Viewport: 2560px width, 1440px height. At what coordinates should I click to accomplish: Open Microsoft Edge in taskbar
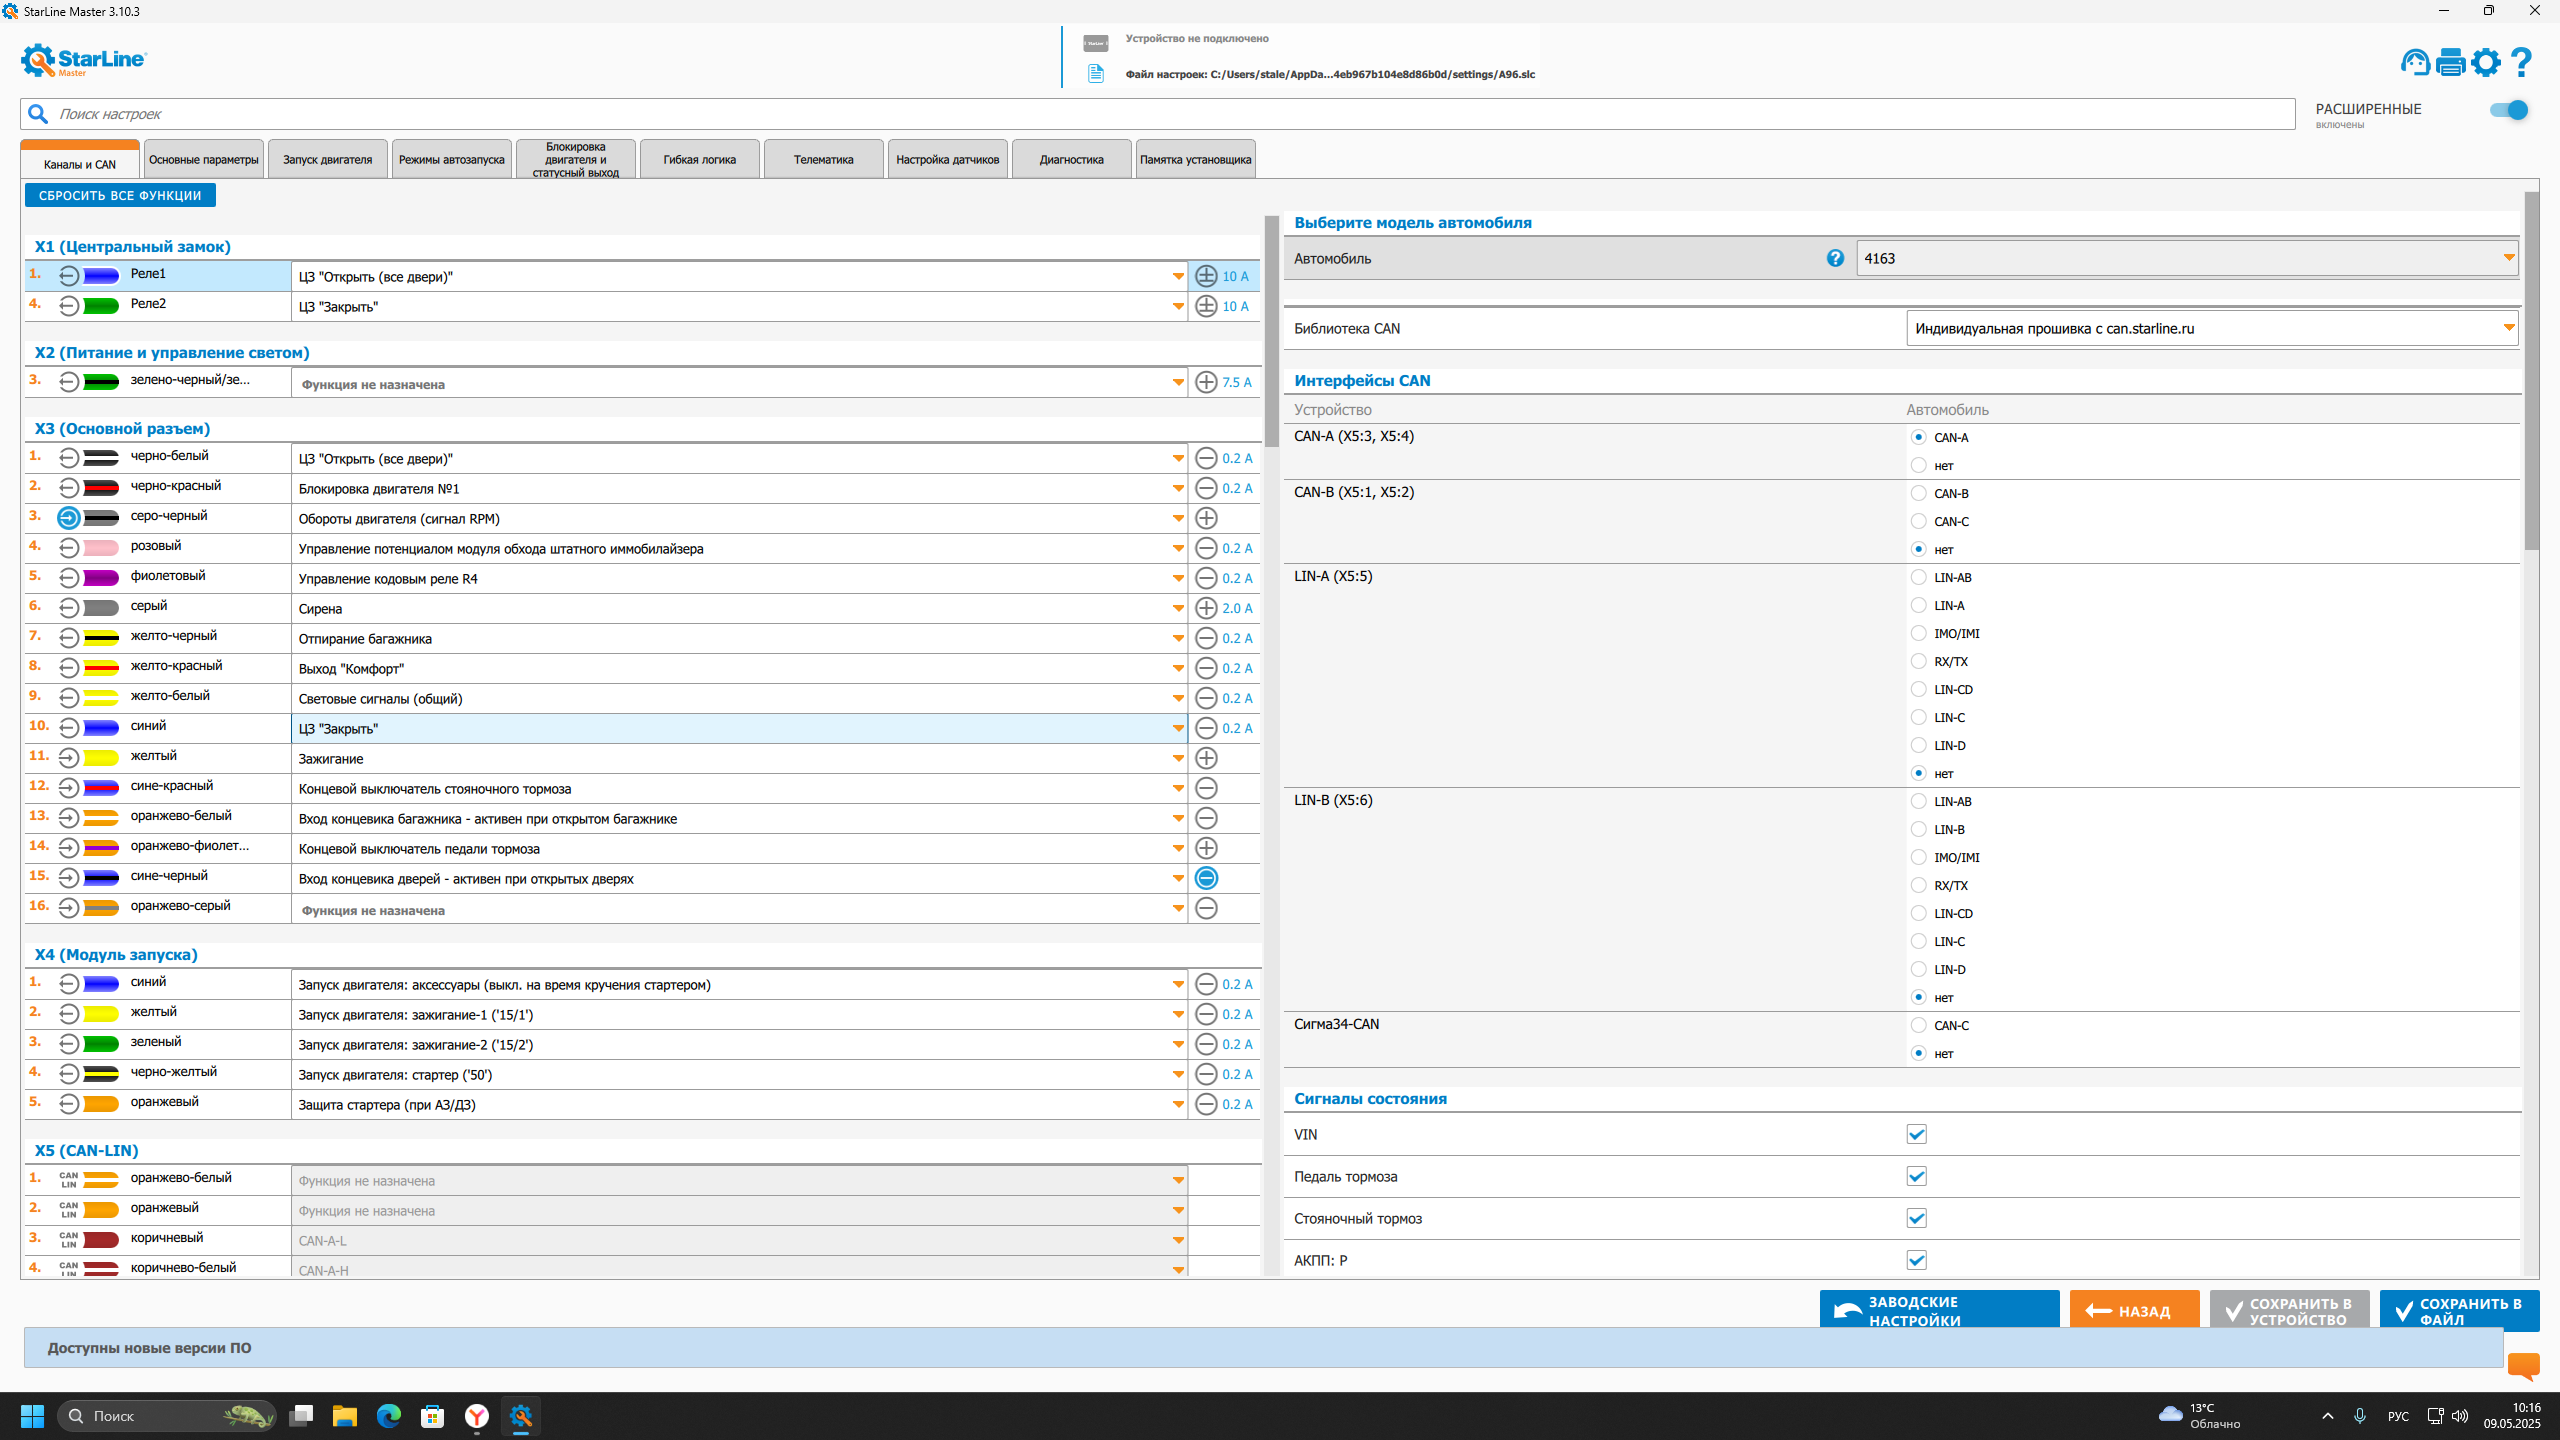coord(389,1415)
